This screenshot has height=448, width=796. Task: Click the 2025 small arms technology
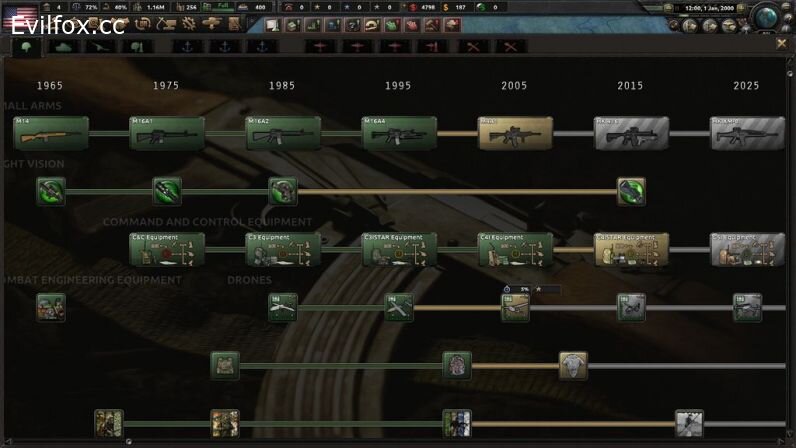coord(747,133)
